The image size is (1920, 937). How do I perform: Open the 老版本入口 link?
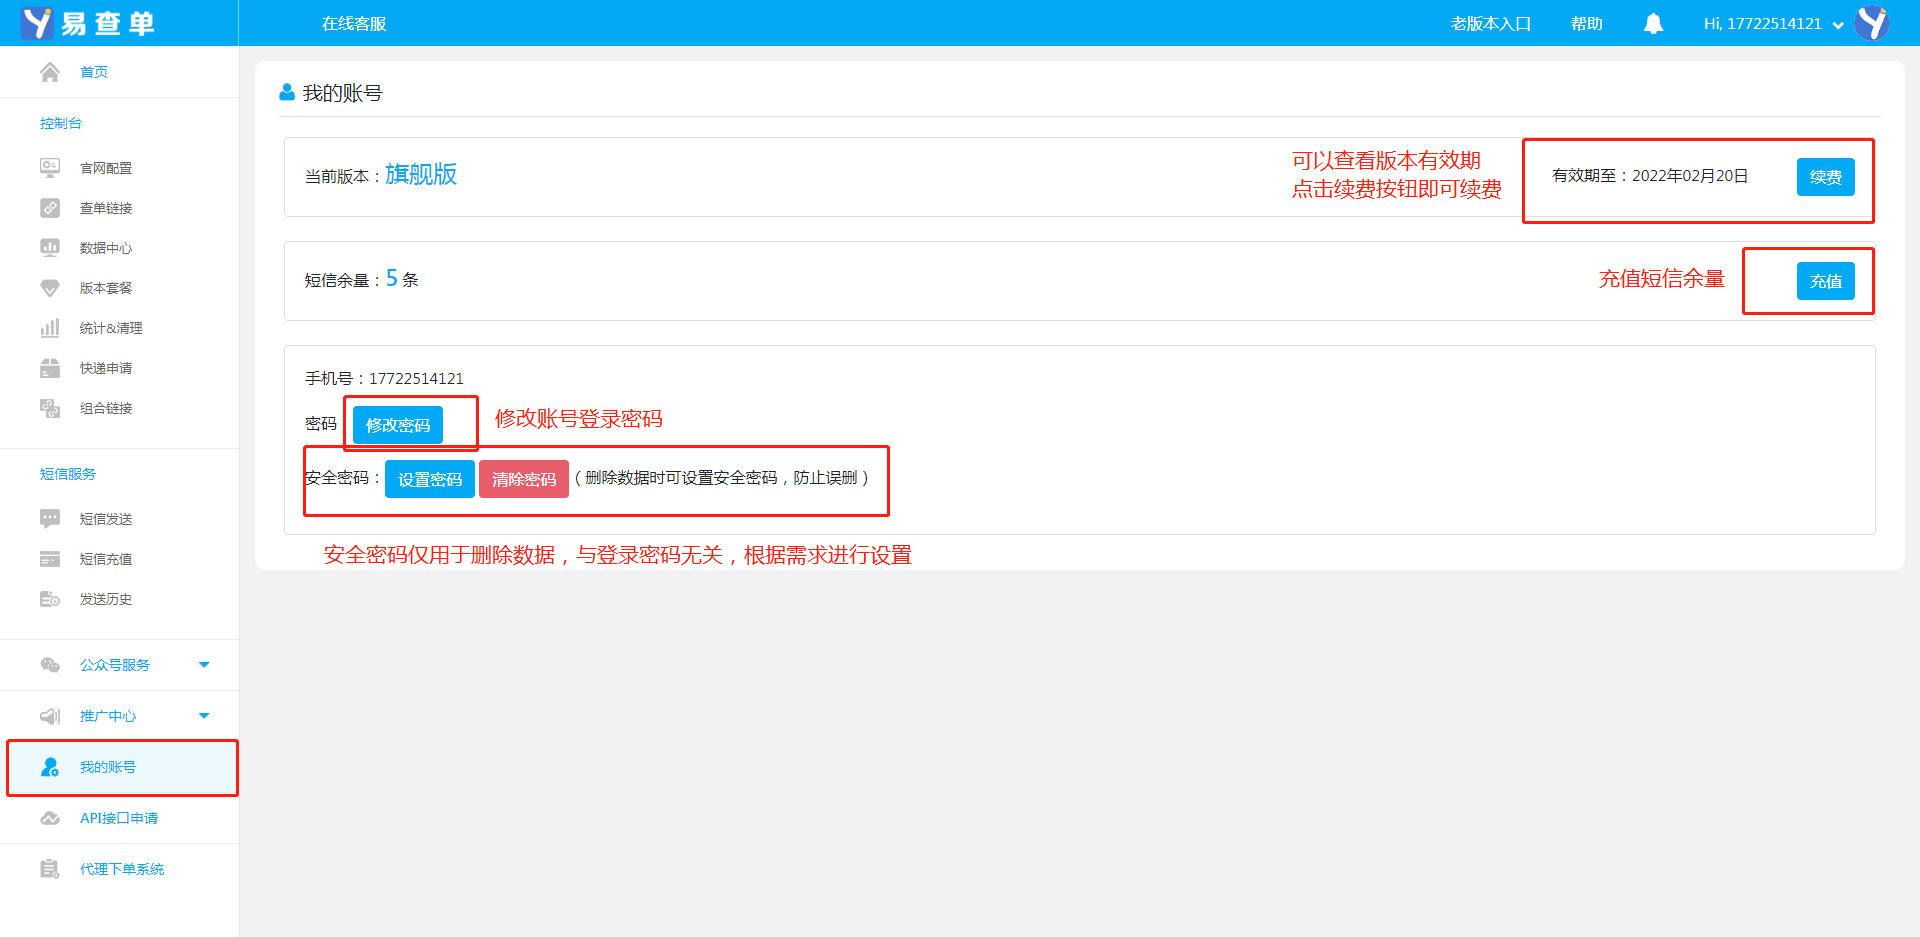[1490, 24]
